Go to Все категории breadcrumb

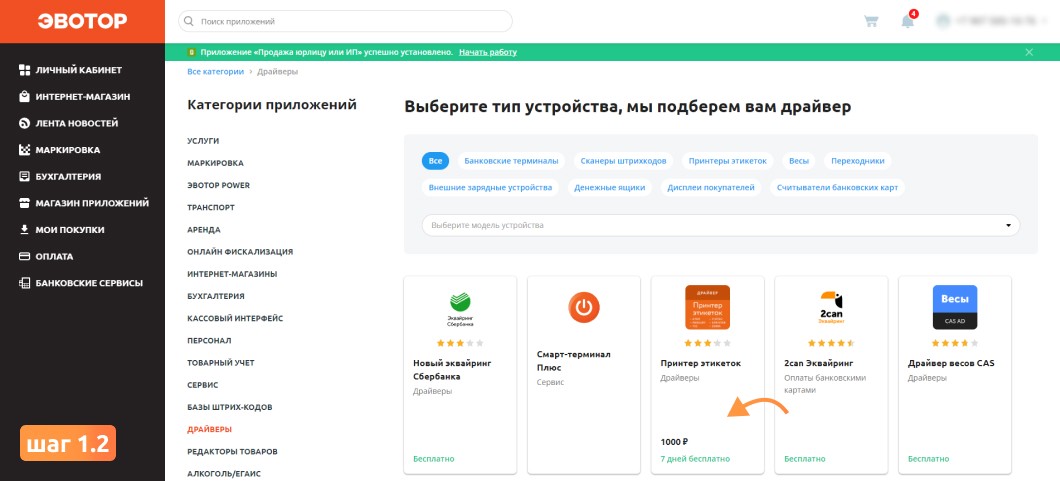tap(216, 71)
